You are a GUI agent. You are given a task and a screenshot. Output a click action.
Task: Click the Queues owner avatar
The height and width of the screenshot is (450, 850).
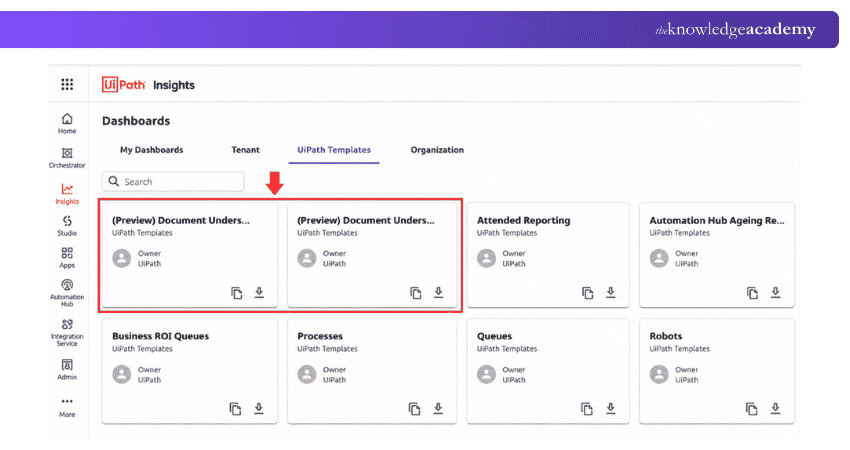pyautogui.click(x=487, y=374)
